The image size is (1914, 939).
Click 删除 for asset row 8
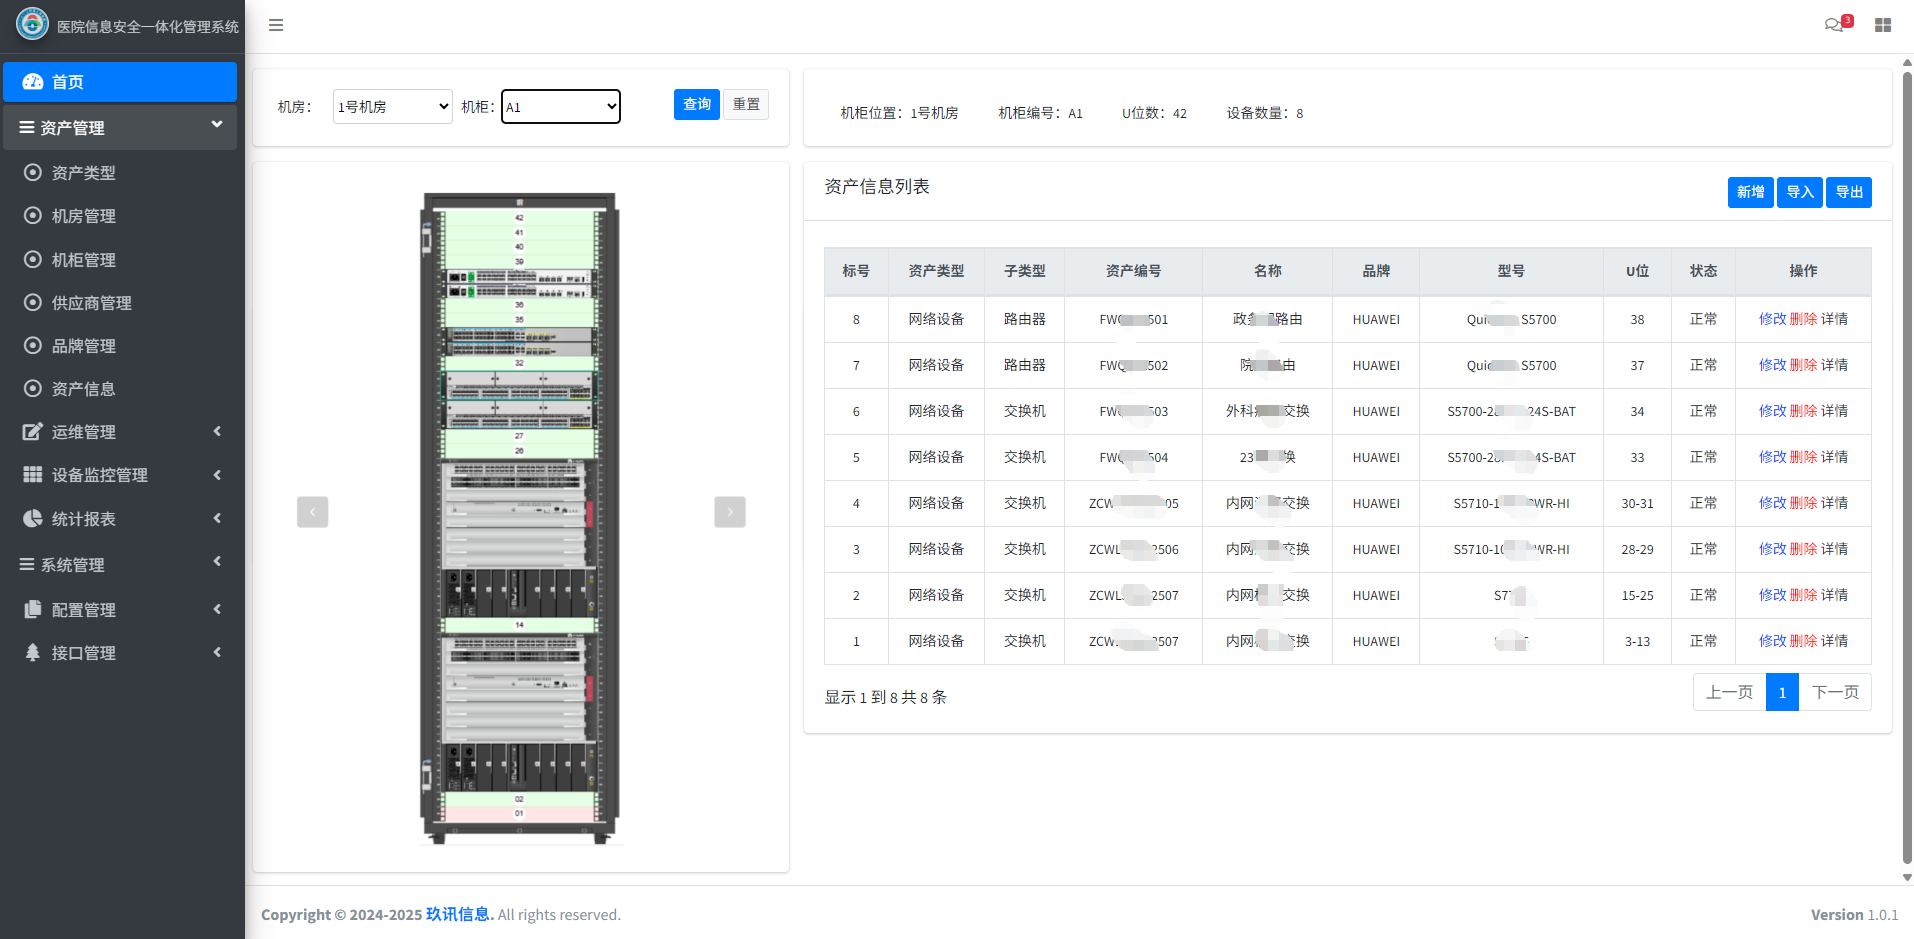click(1803, 319)
